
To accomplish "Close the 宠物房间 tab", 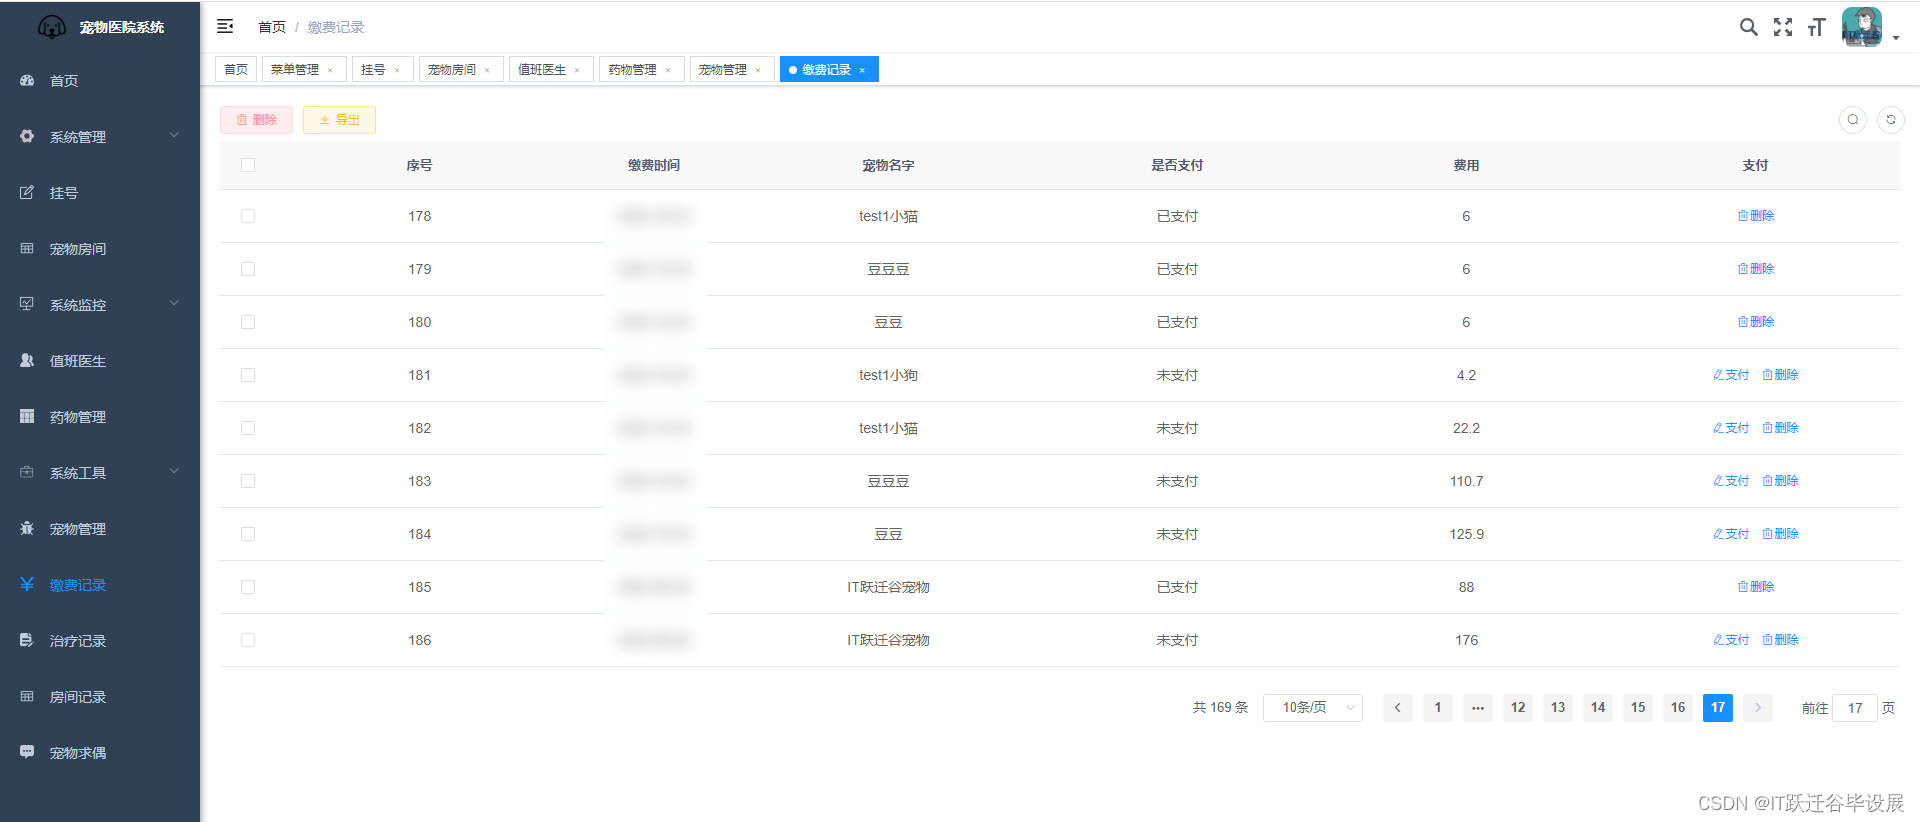I will [x=487, y=70].
